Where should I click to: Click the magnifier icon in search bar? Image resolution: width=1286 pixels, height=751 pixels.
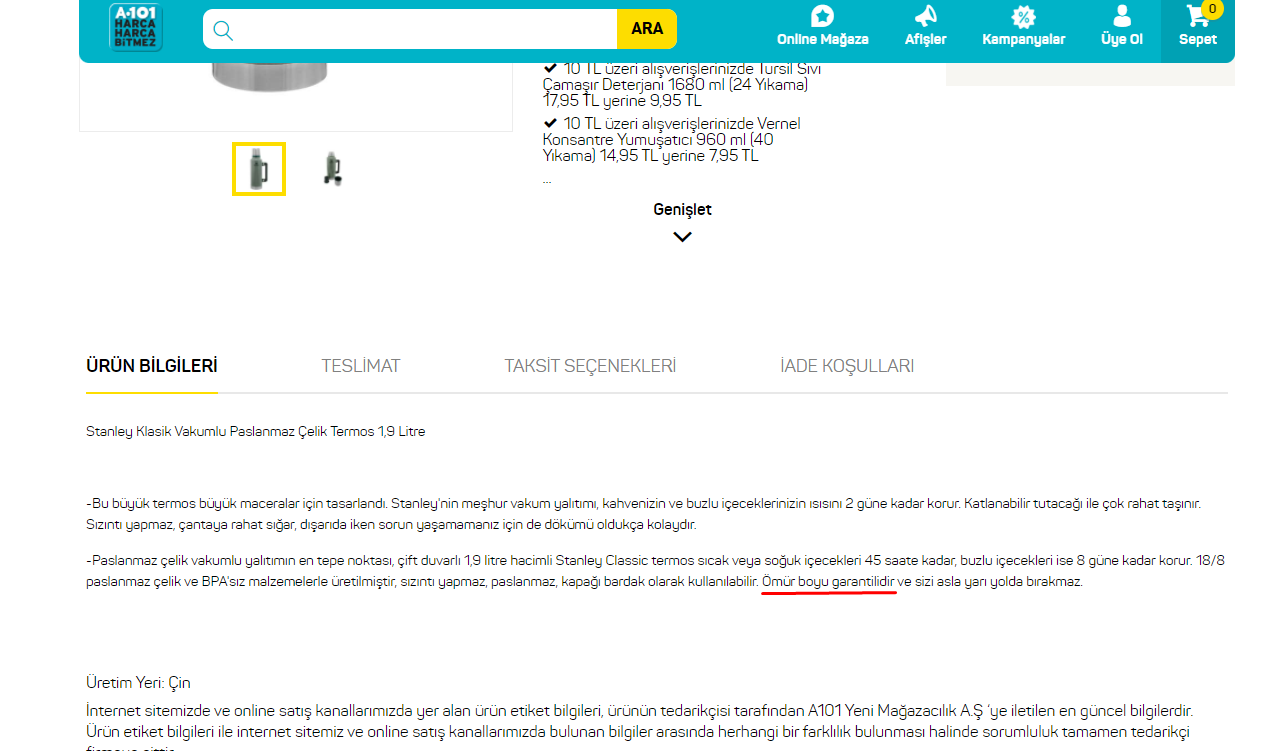pyautogui.click(x=223, y=30)
